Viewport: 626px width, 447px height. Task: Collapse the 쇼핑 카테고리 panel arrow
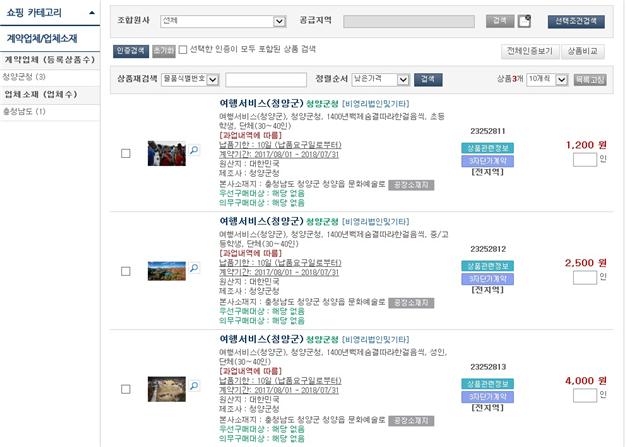pyautogui.click(x=92, y=13)
